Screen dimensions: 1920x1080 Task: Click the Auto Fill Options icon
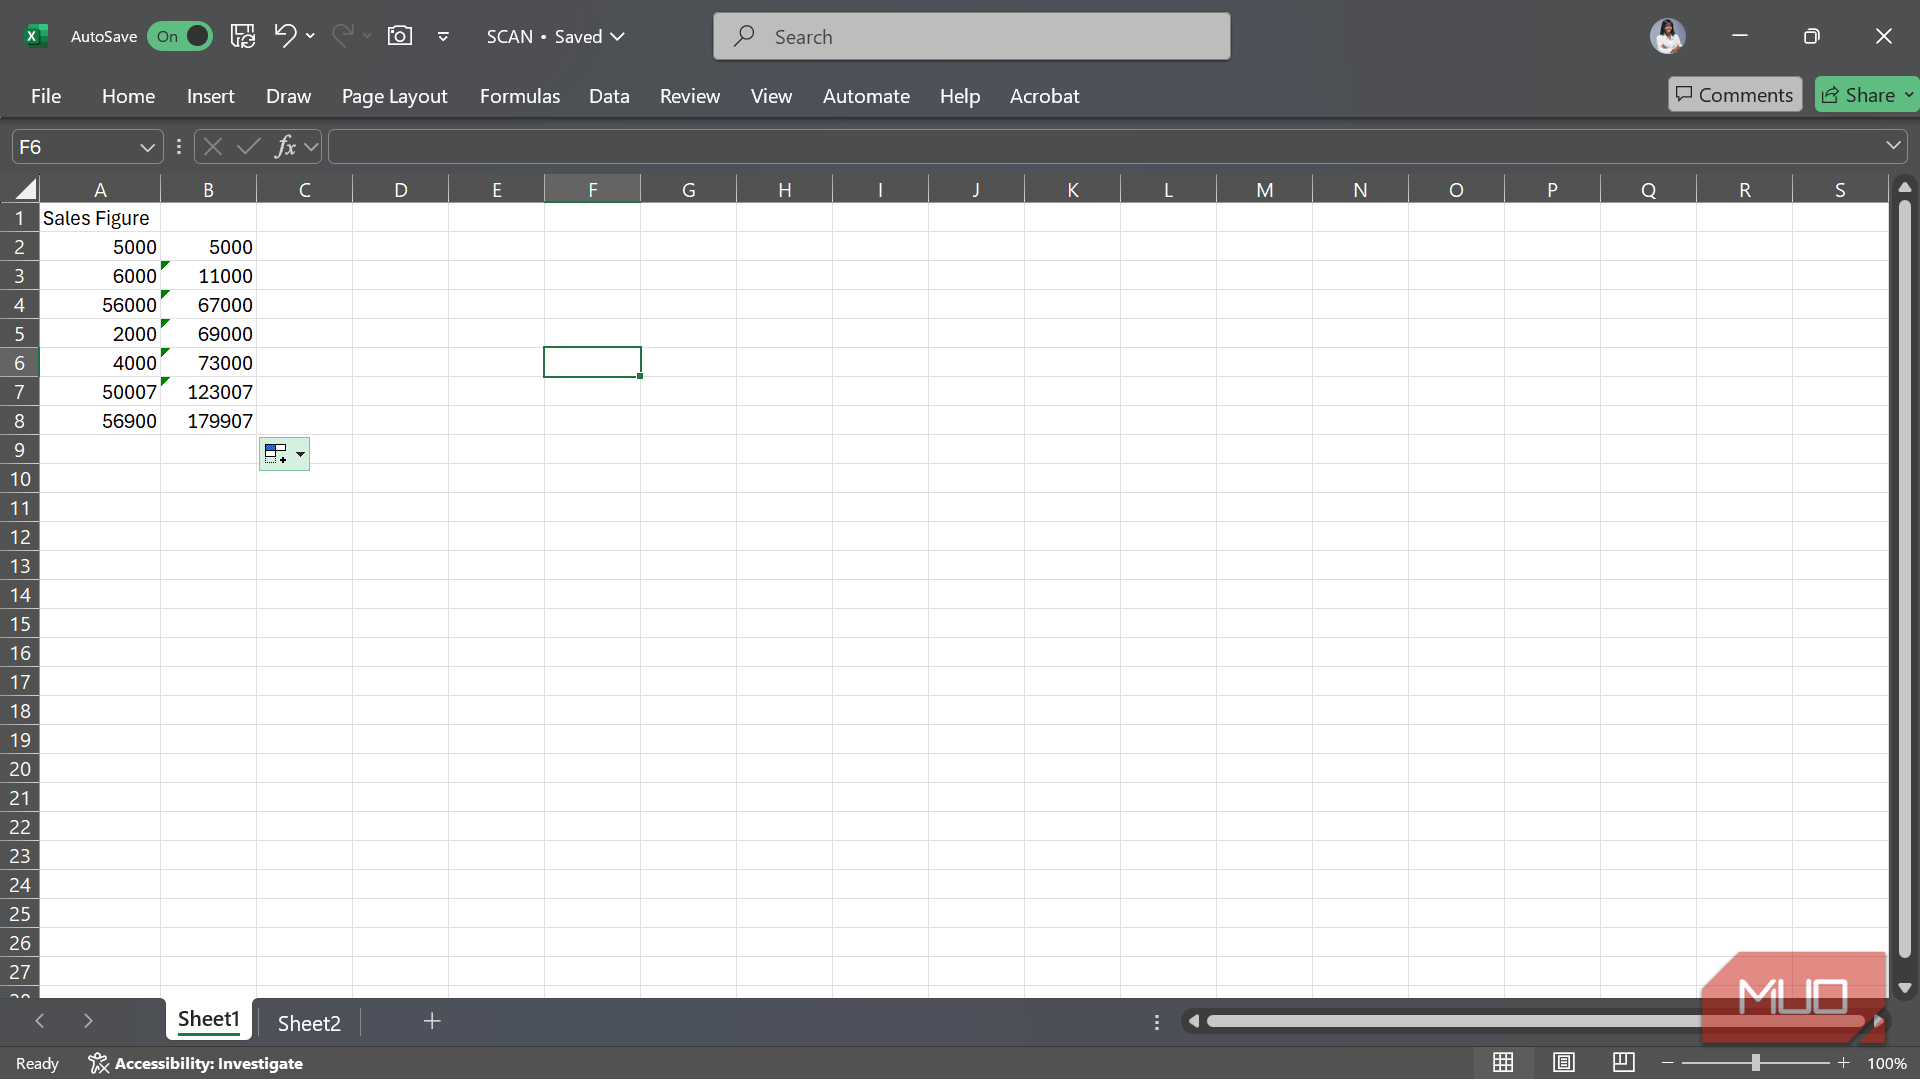pos(284,454)
